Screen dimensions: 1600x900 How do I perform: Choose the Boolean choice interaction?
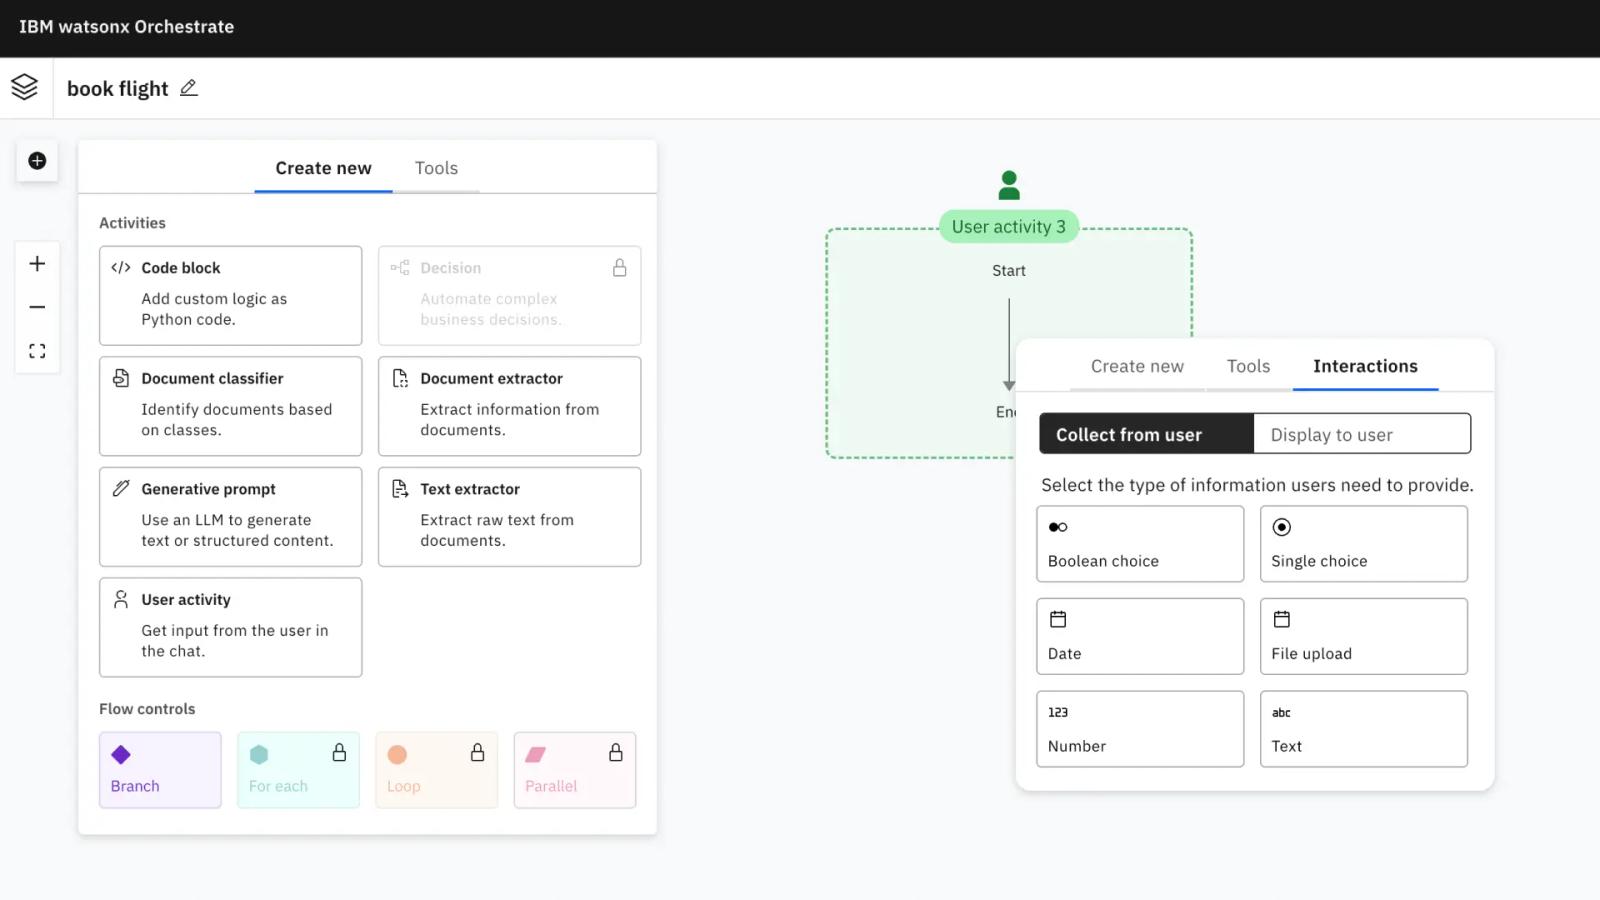pyautogui.click(x=1140, y=543)
